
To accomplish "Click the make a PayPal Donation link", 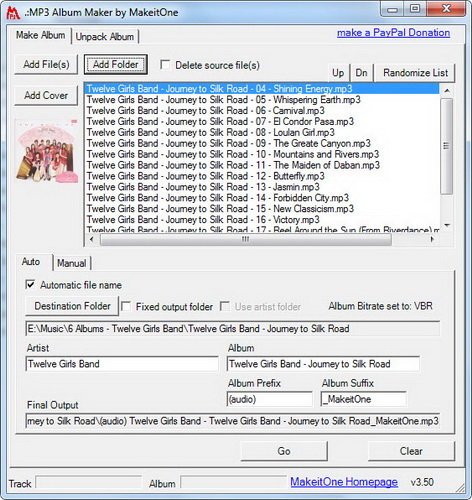I will click(393, 33).
